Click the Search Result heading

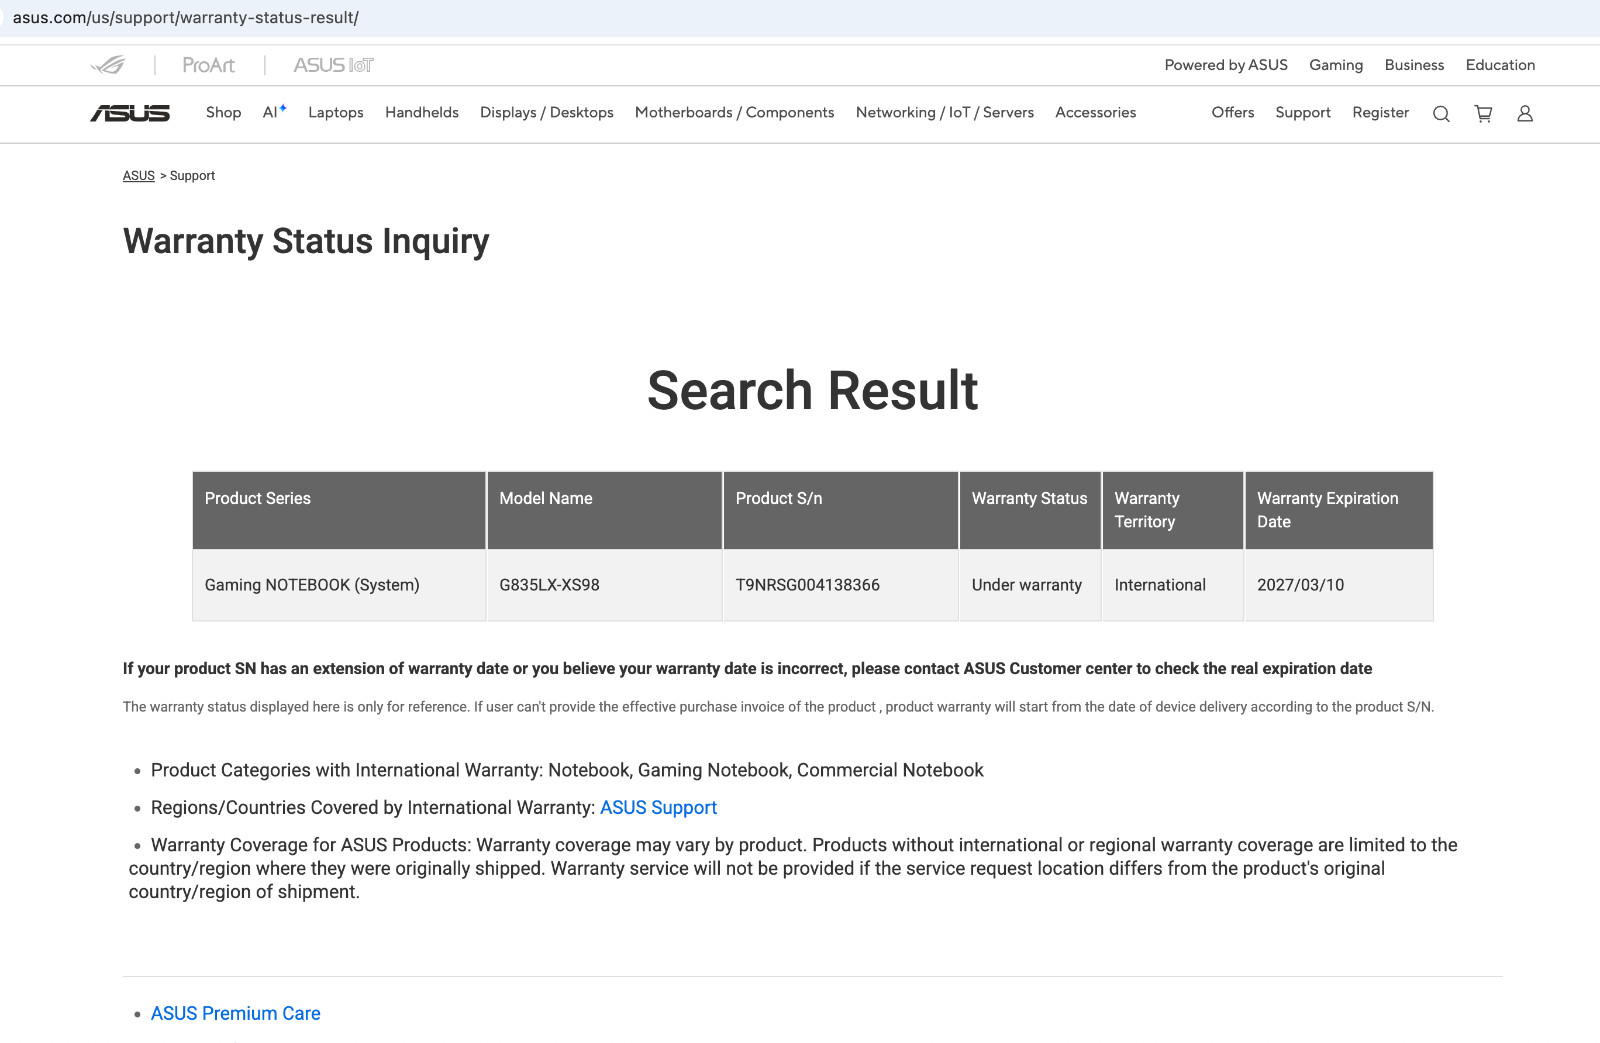(812, 390)
